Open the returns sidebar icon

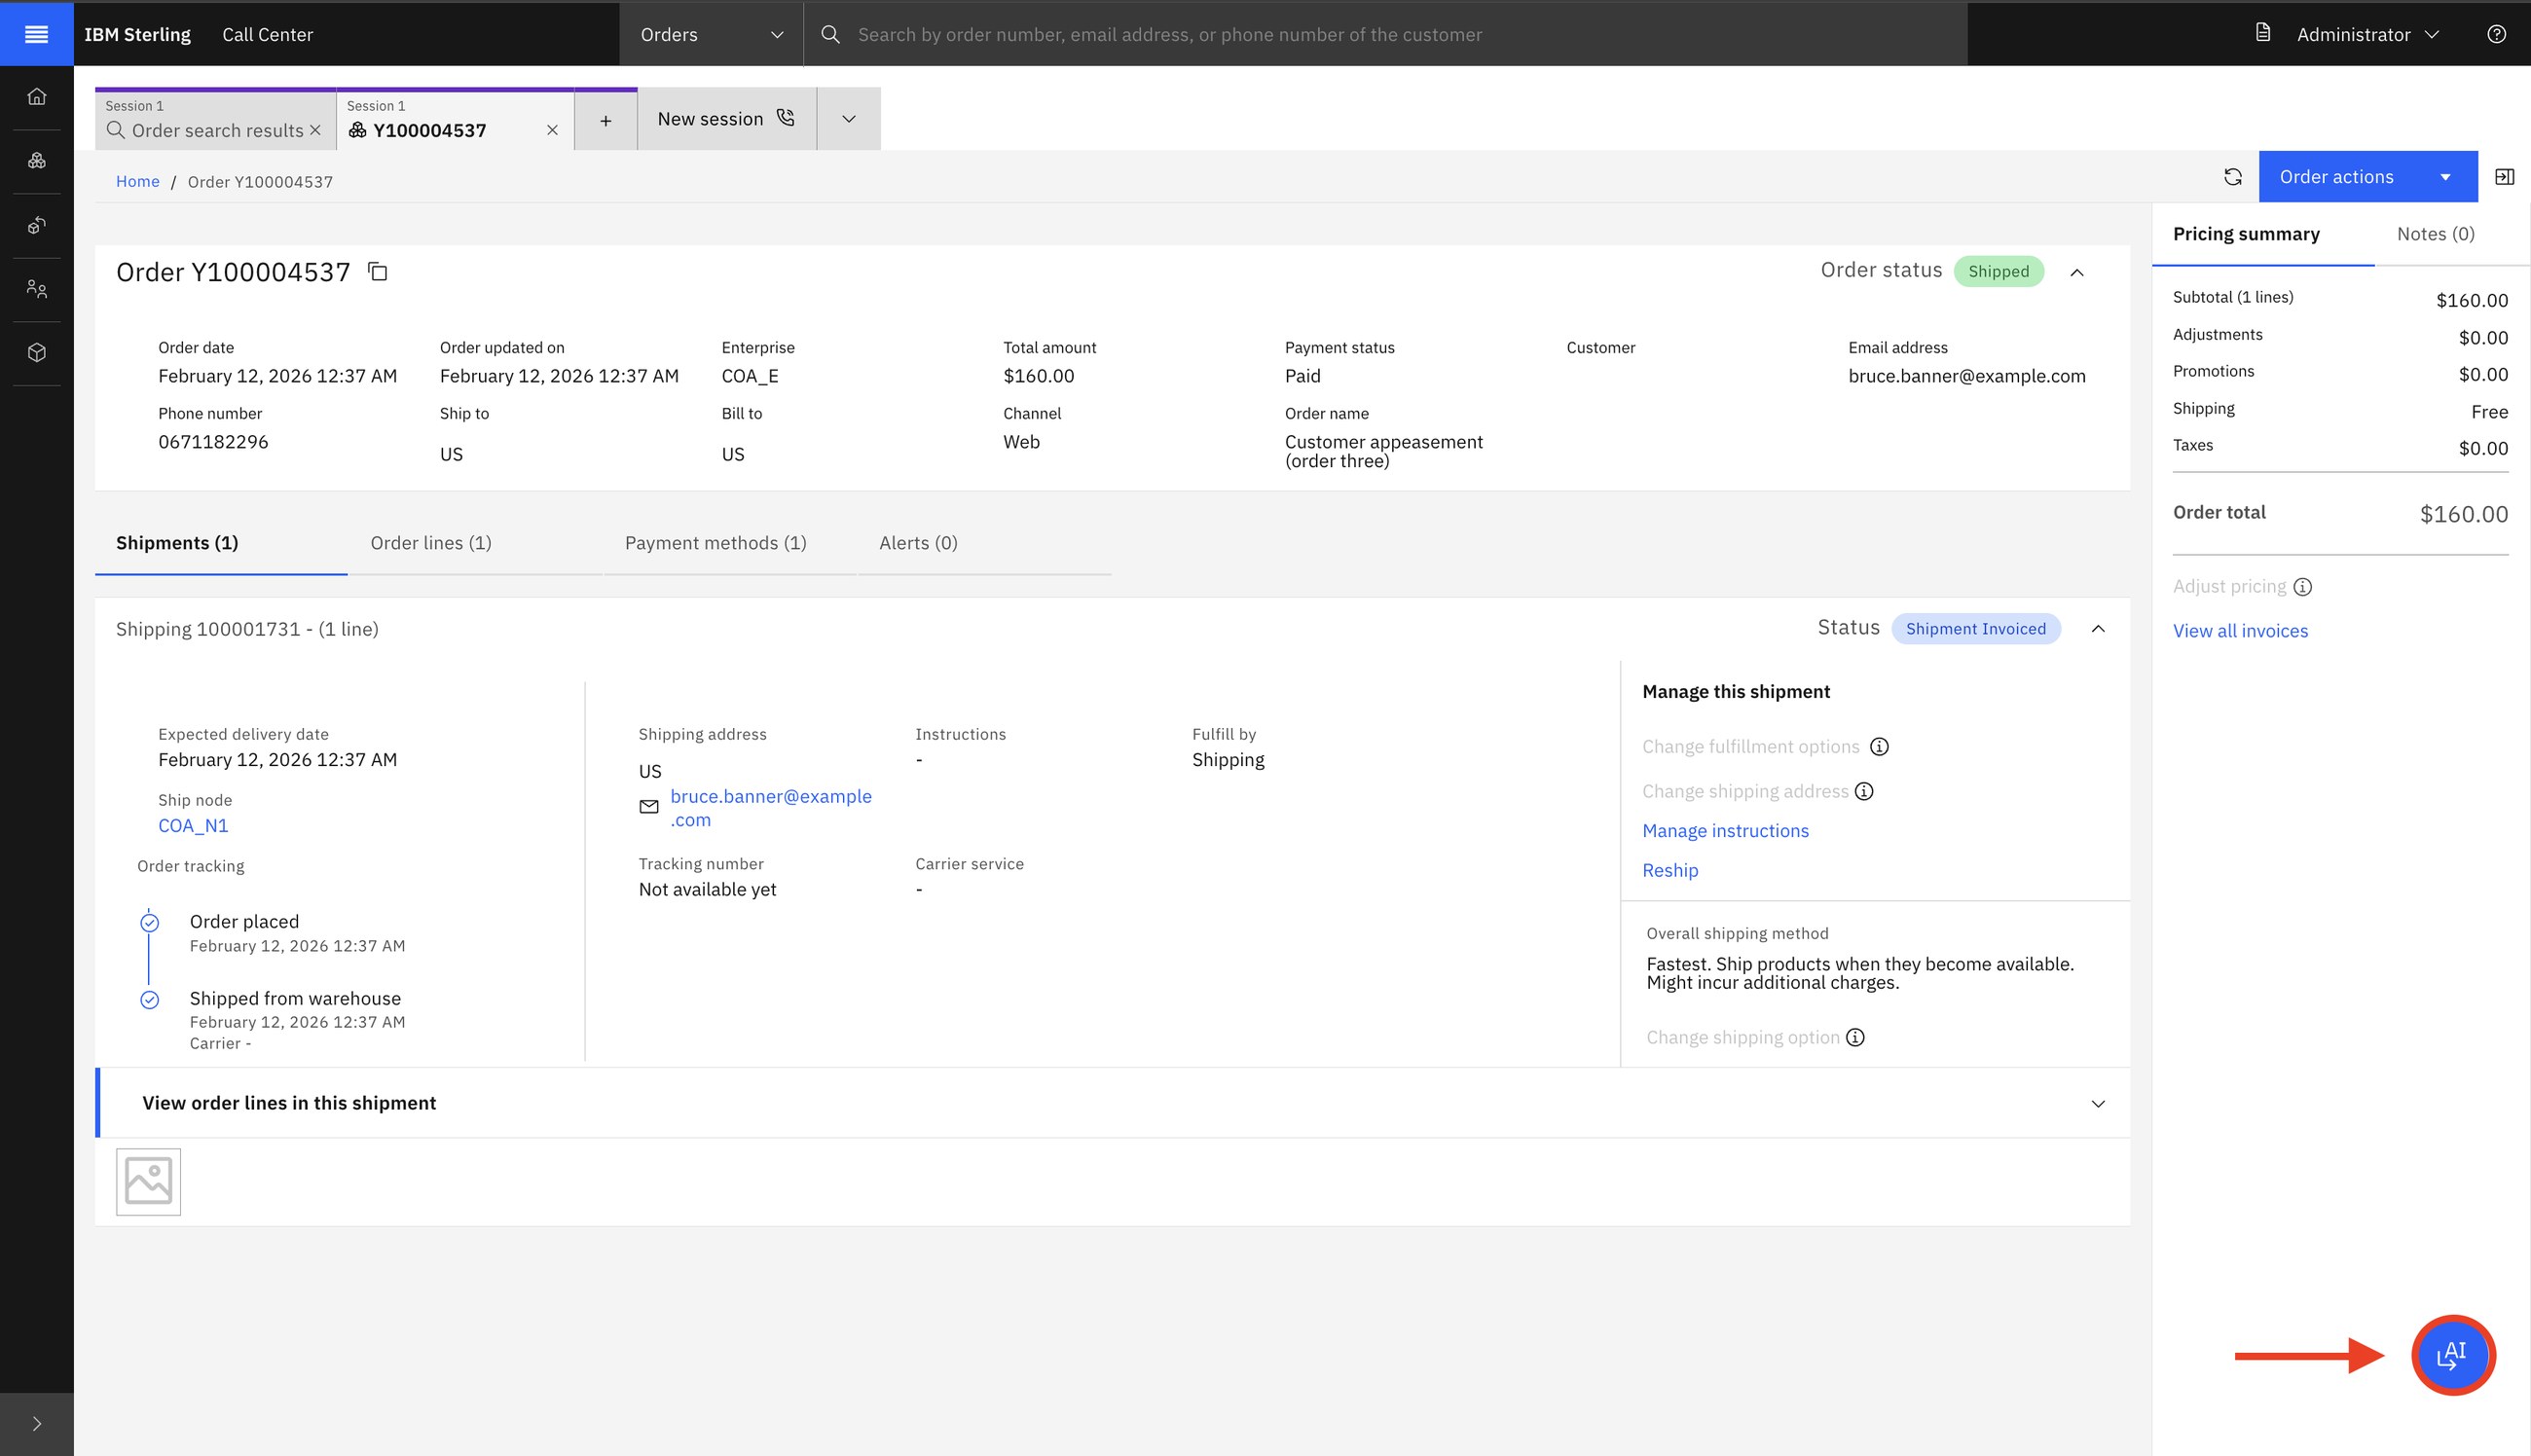tap(37, 225)
